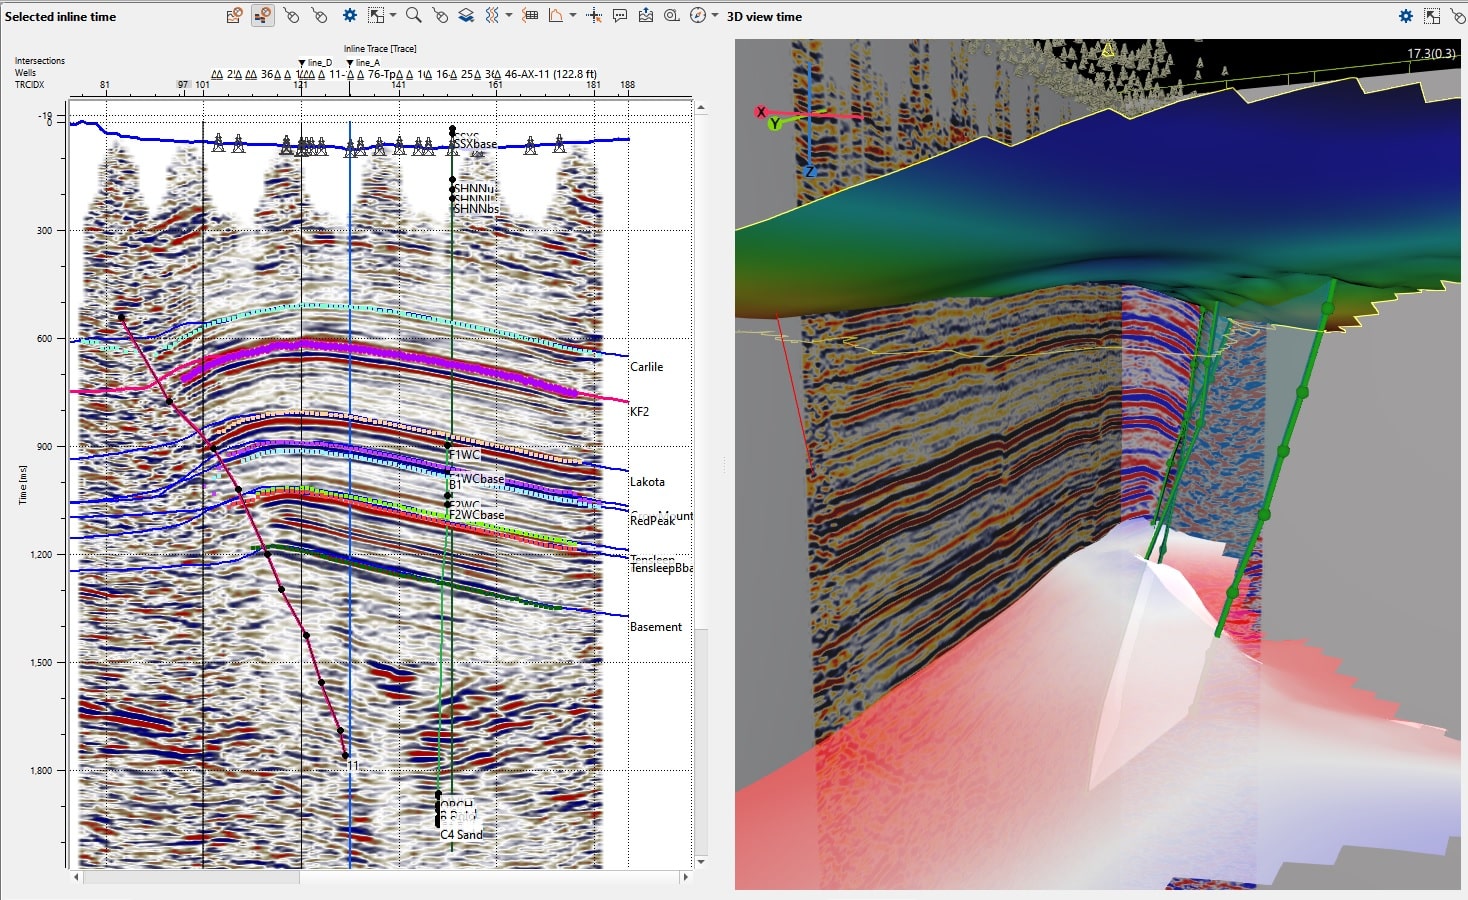Viewport: 1468px width, 900px height.
Task: Click the speech bubble annotation icon
Action: pyautogui.click(x=620, y=15)
